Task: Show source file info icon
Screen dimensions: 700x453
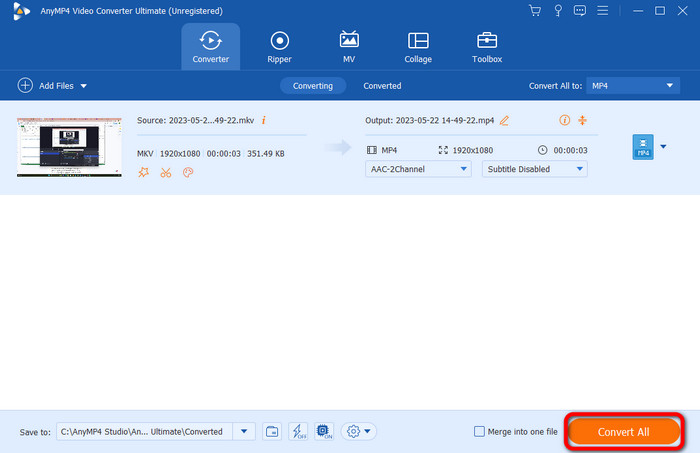Action: 263,121
